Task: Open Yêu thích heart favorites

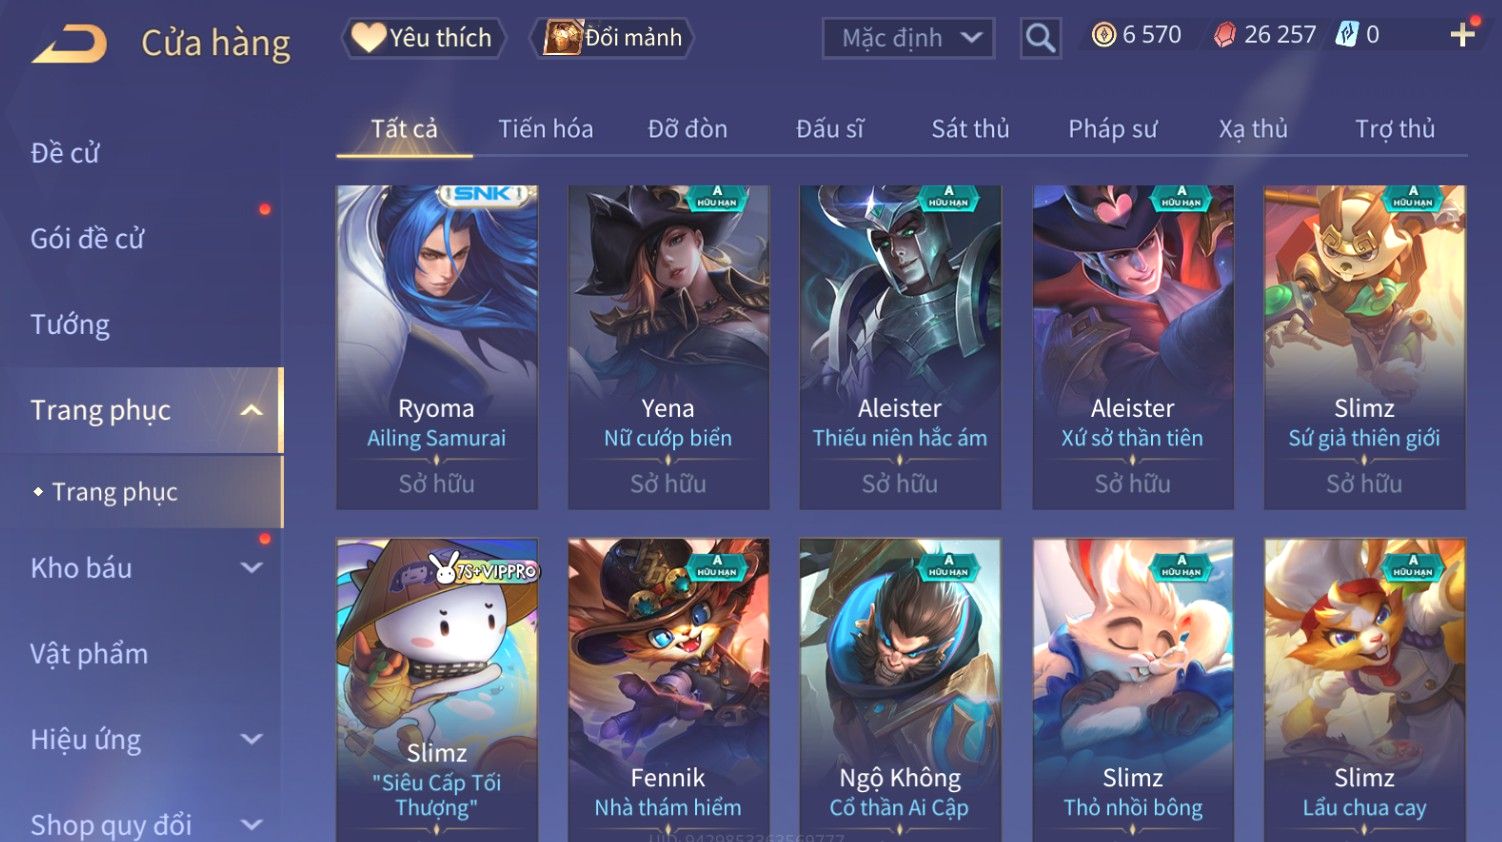Action: (422, 38)
